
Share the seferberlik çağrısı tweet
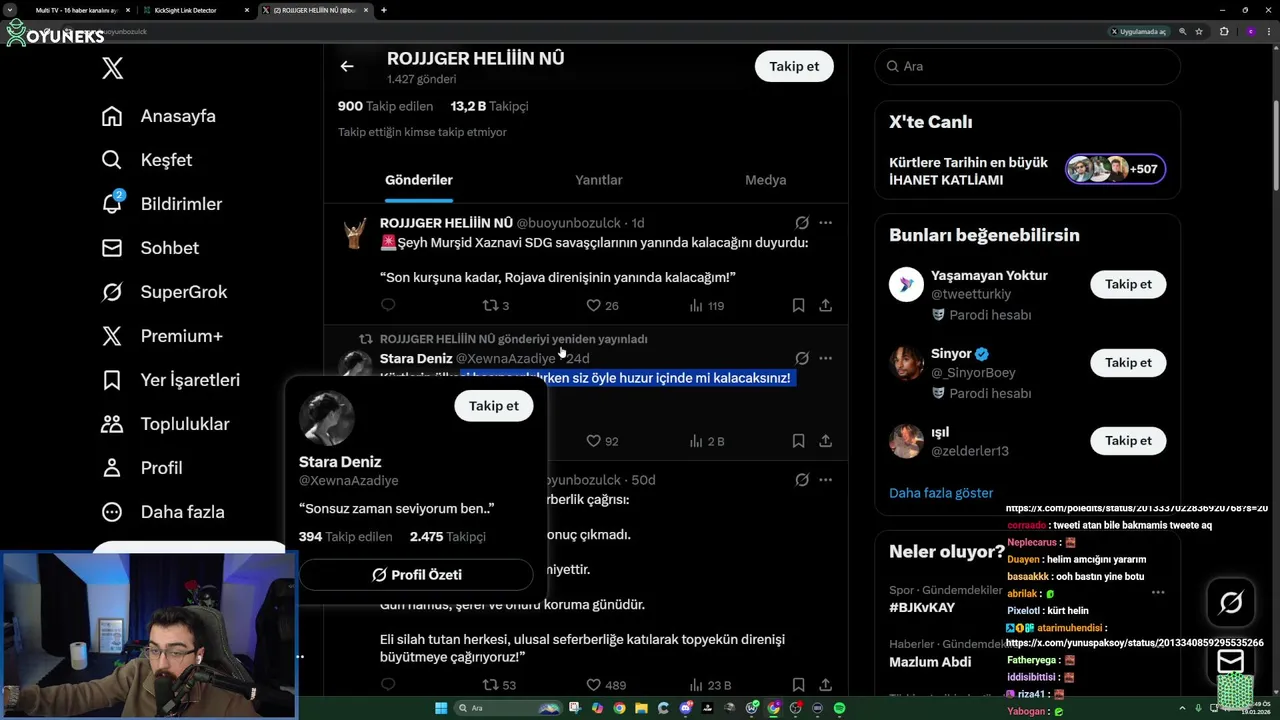825,685
